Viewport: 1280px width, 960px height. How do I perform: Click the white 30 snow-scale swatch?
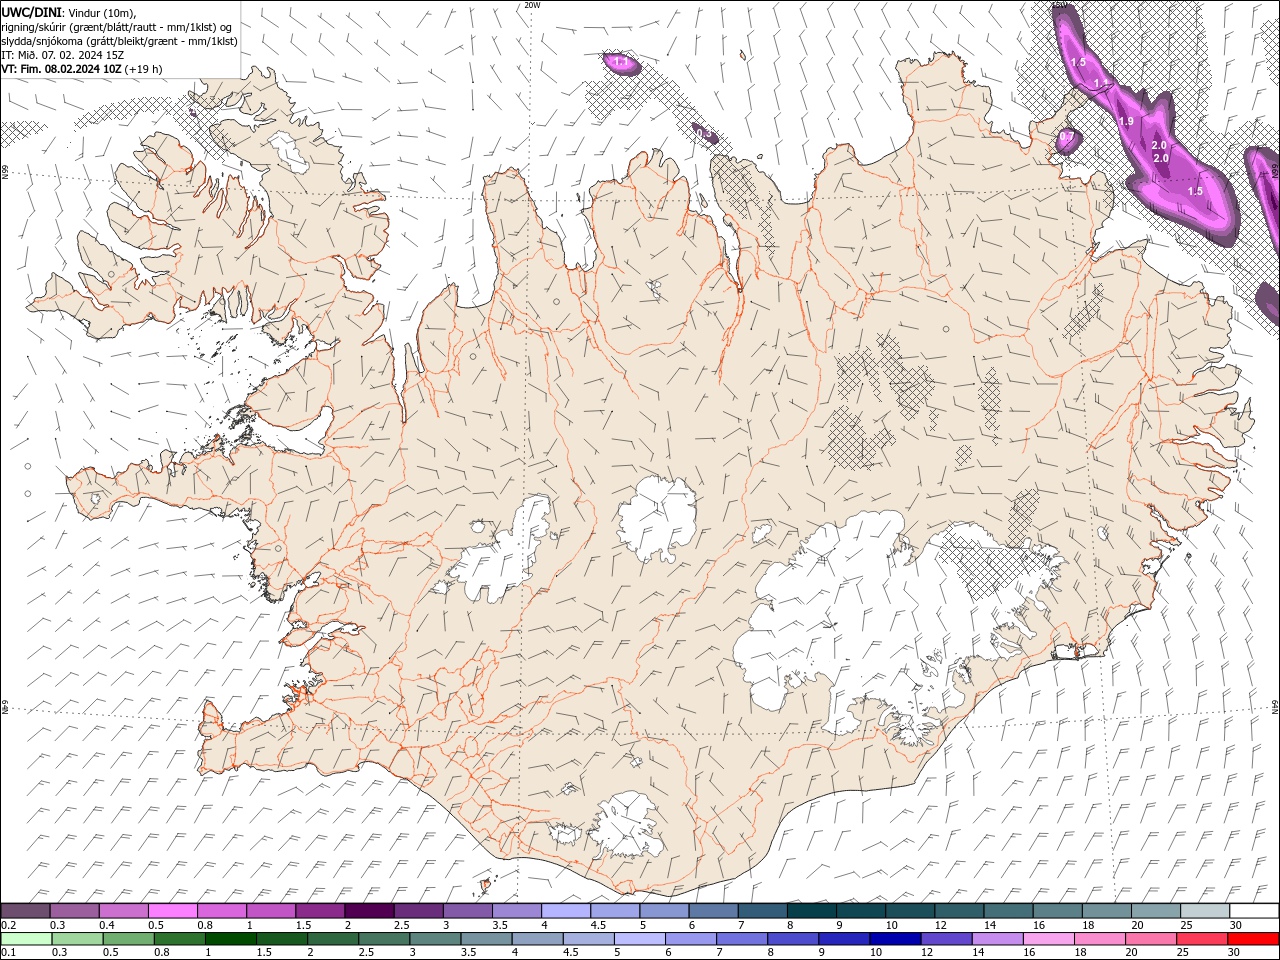pyautogui.click(x=1254, y=911)
